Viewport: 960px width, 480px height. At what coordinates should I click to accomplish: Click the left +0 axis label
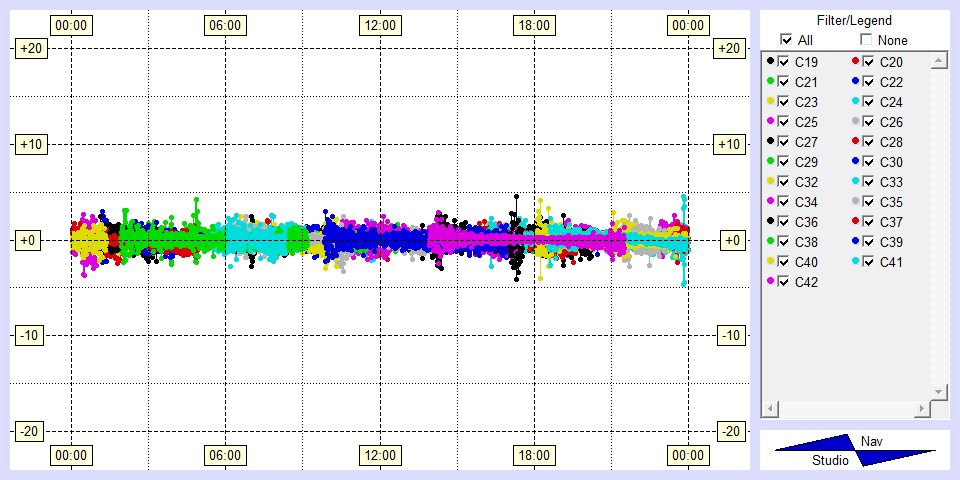click(28, 240)
